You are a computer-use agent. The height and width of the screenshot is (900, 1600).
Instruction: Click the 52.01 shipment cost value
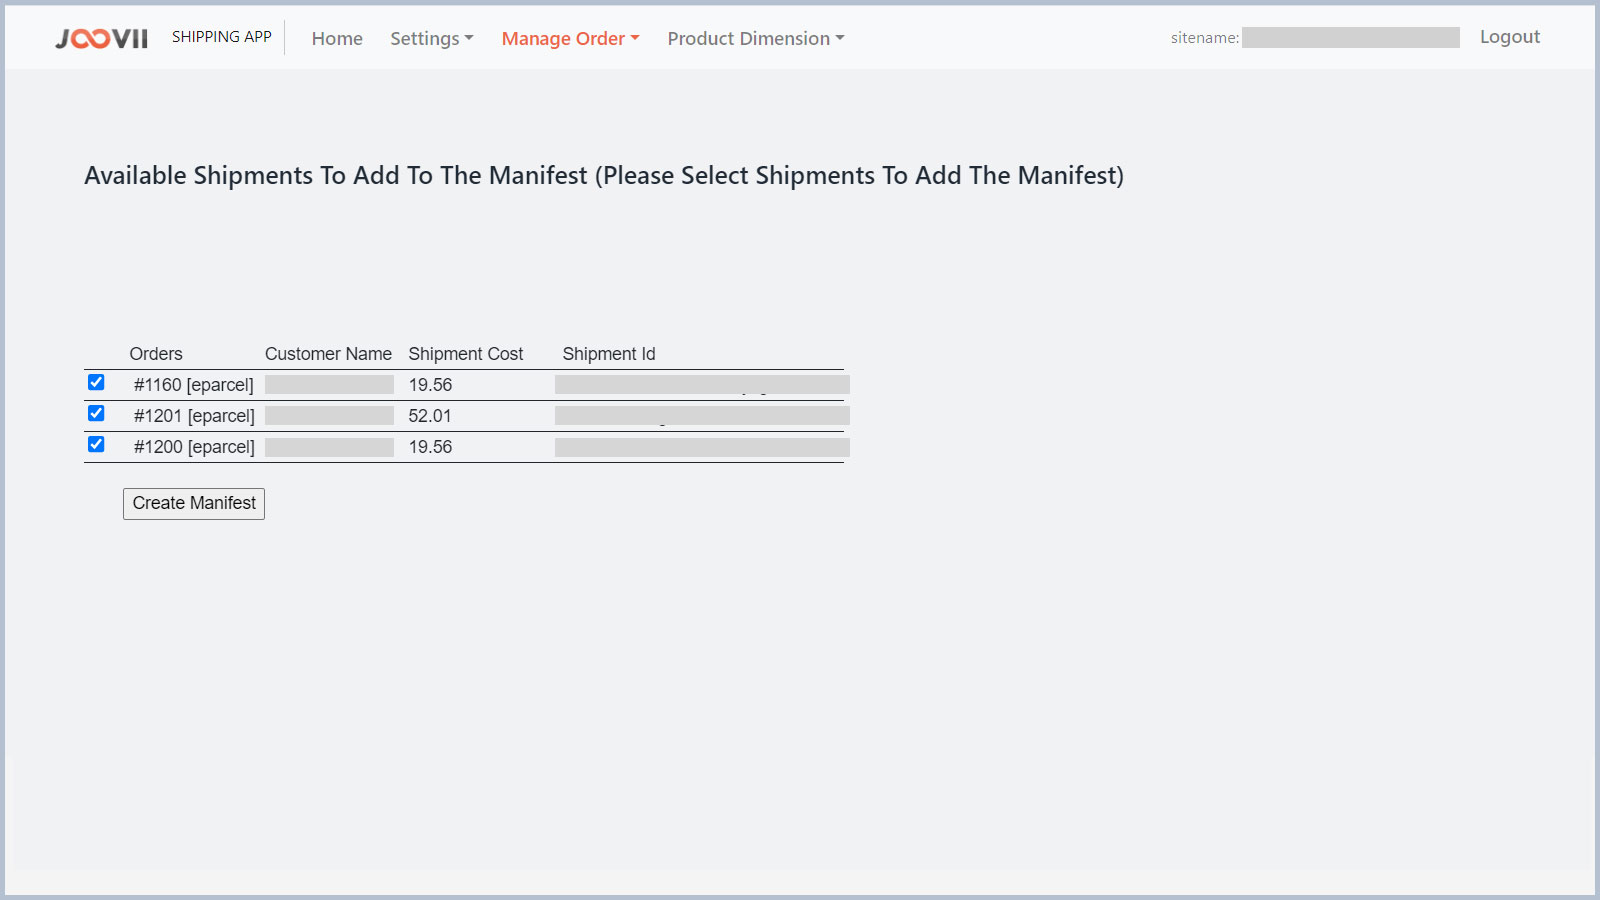(x=430, y=416)
